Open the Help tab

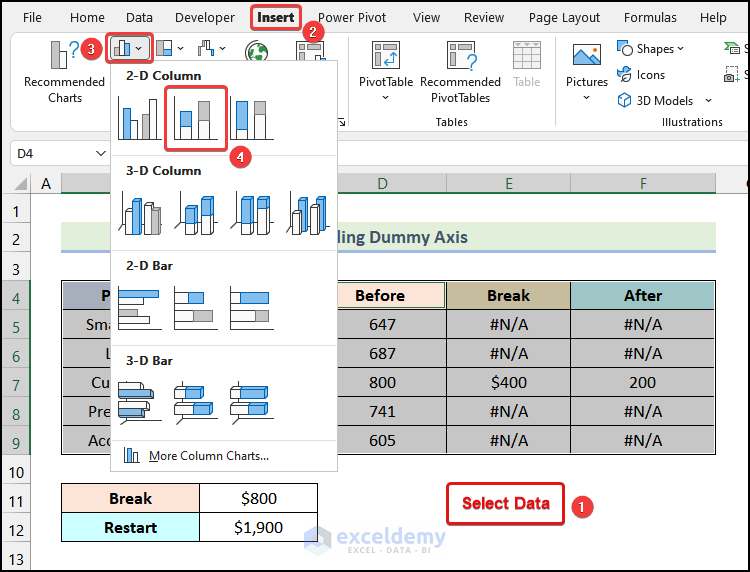tap(713, 18)
